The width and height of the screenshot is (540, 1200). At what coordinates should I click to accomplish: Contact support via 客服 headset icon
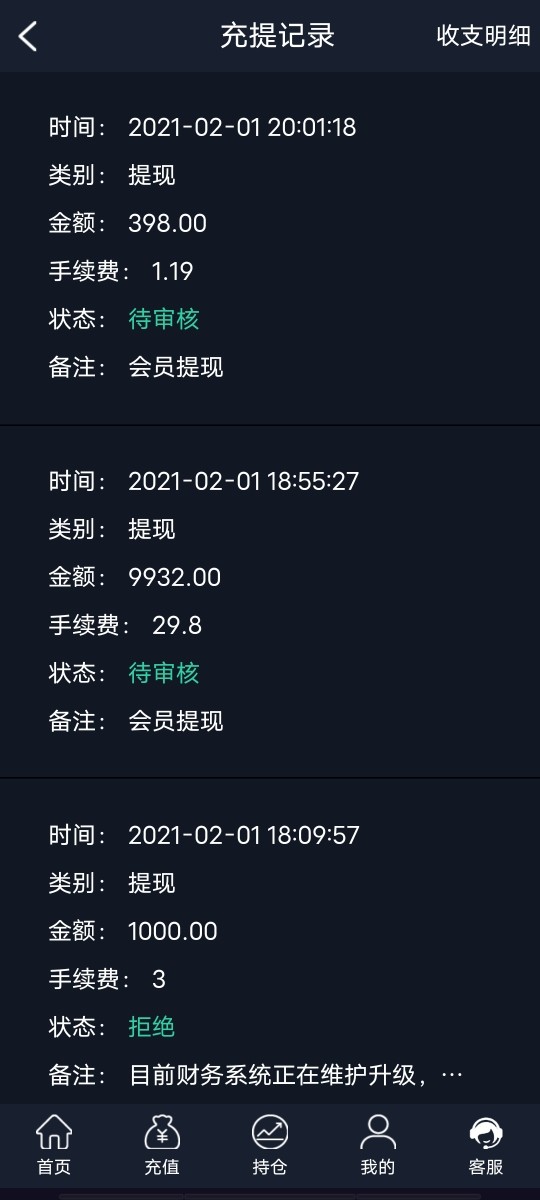pos(486,1133)
